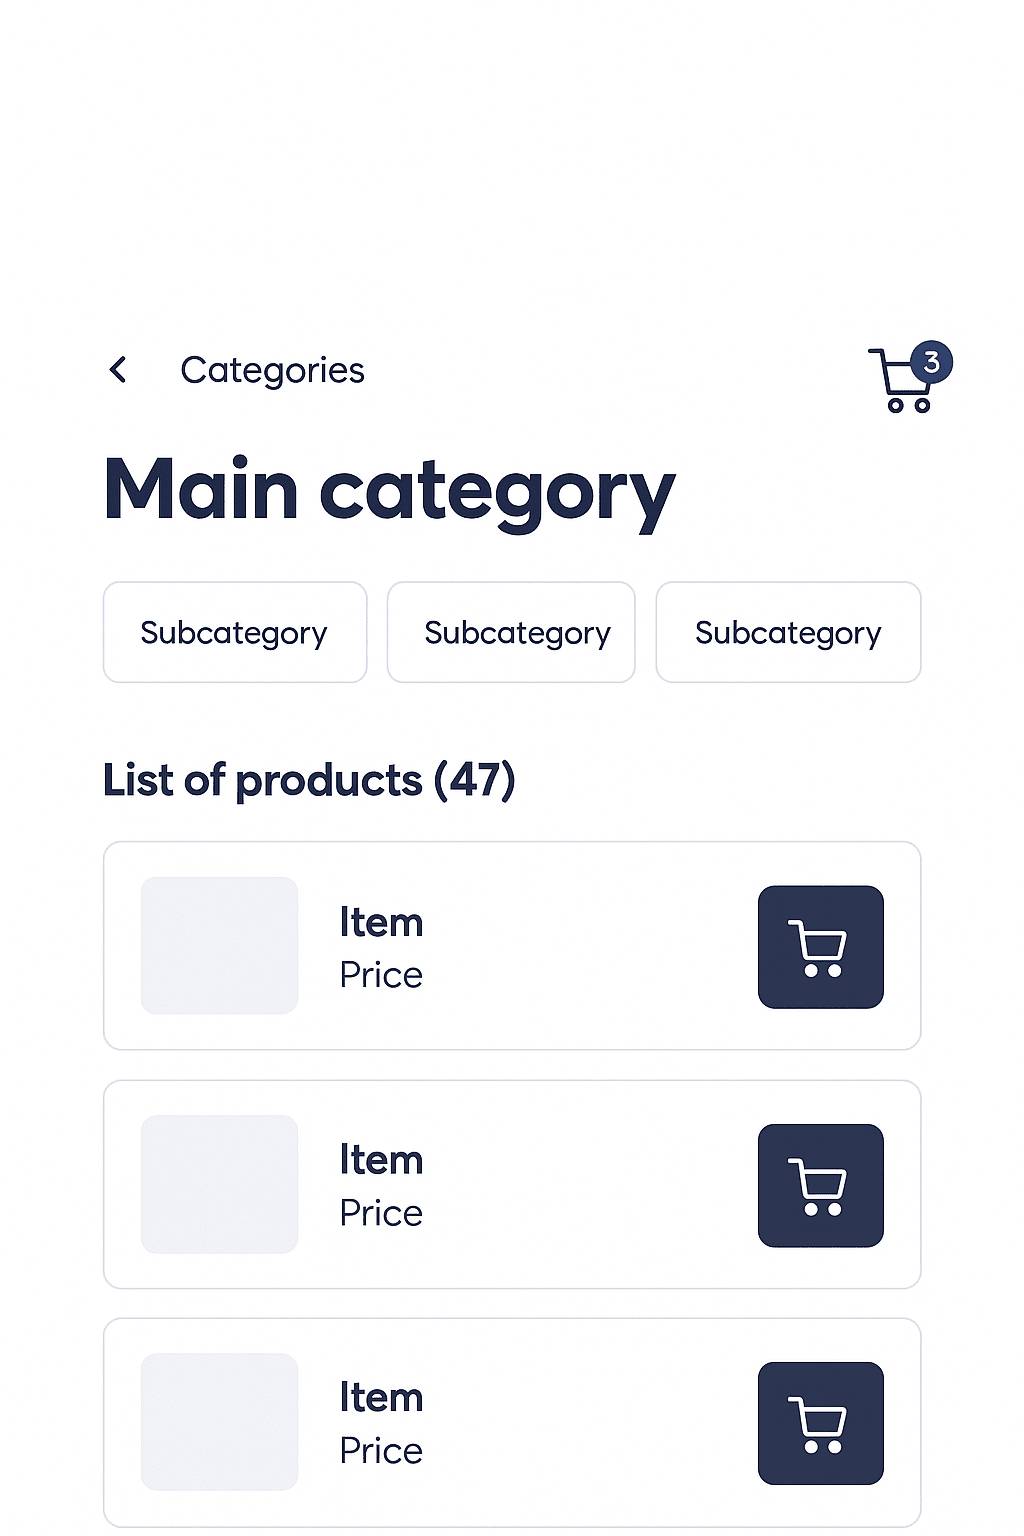Image resolution: width=1024 pixels, height=1536 pixels.
Task: Add the third Item to cart
Action: click(820, 1422)
